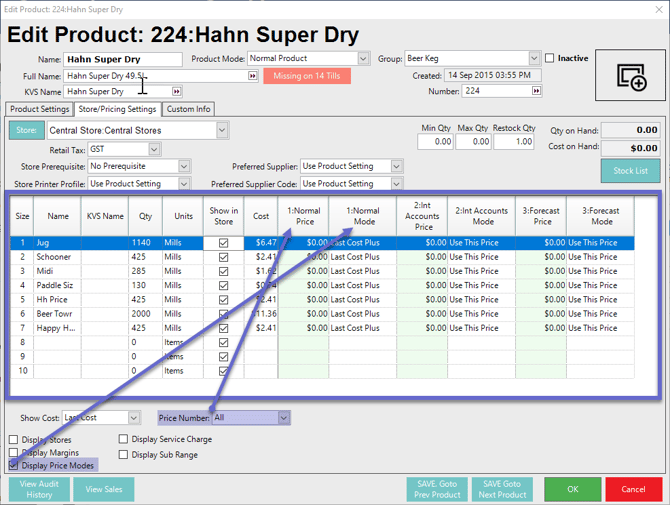Click the Stock List button
670x505 pixels.
point(630,171)
